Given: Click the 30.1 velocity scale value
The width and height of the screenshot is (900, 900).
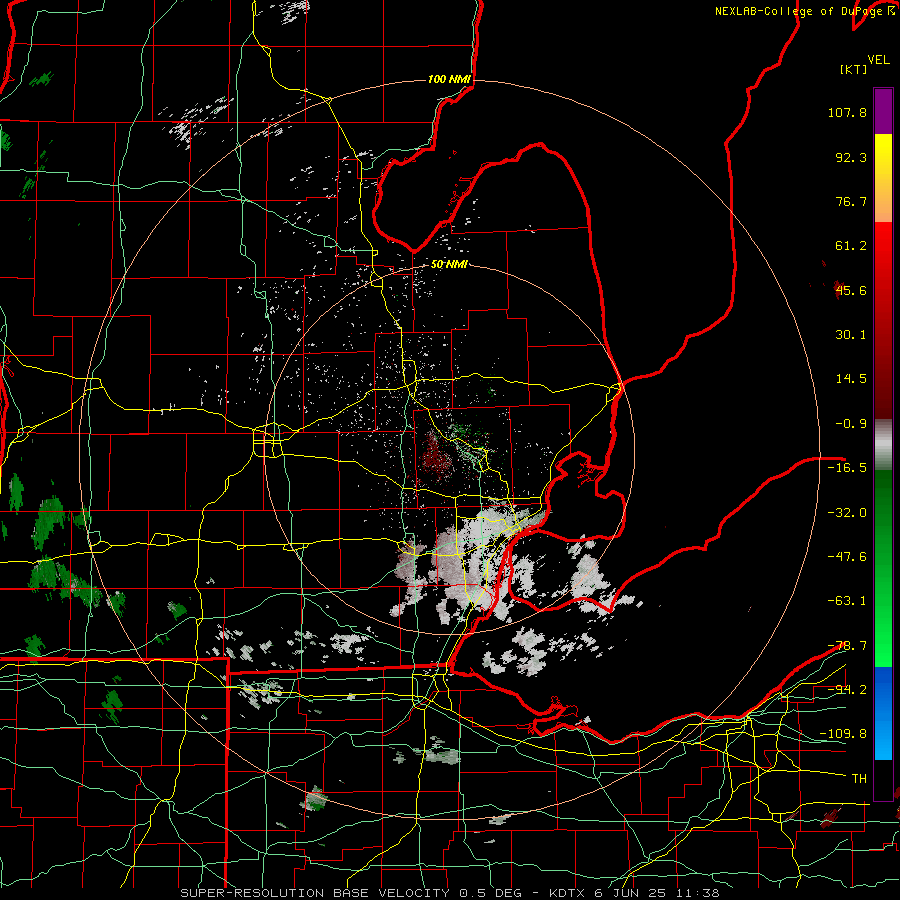Looking at the screenshot, I should 851,335.
